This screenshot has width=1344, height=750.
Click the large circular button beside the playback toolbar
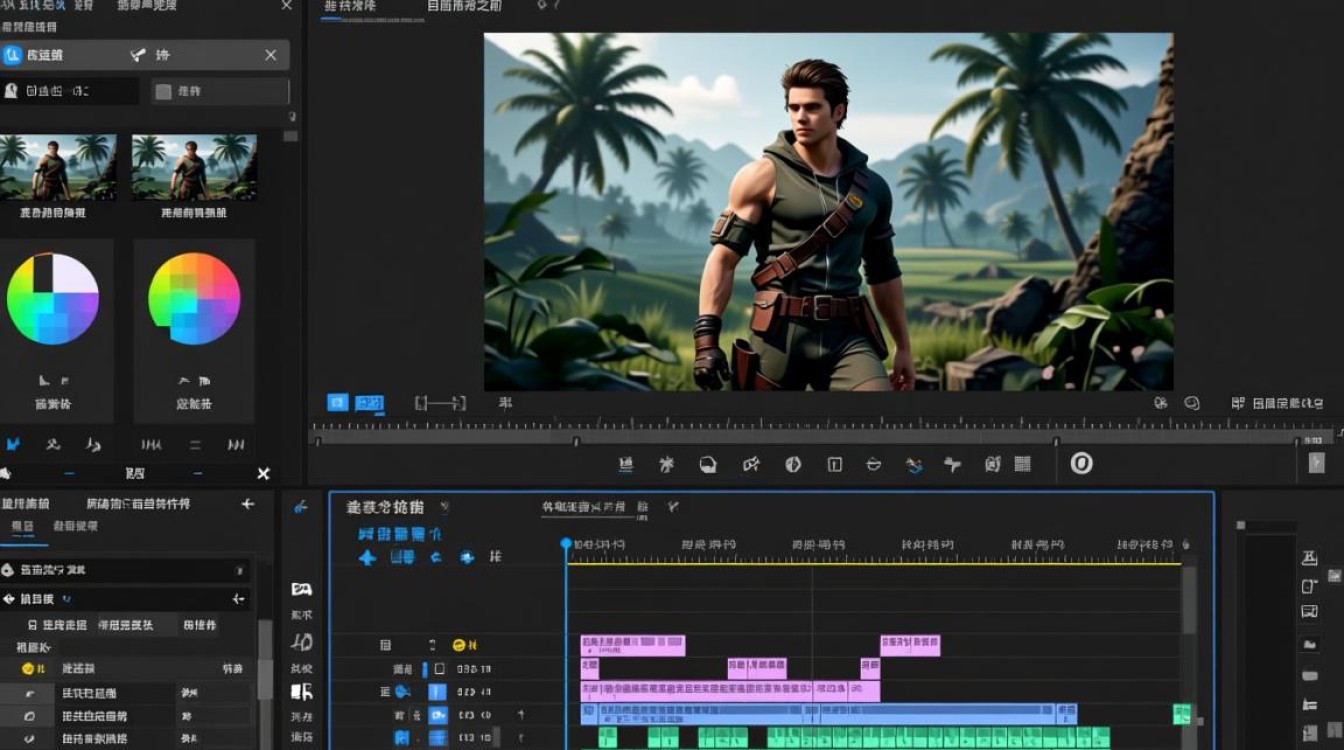(1081, 463)
